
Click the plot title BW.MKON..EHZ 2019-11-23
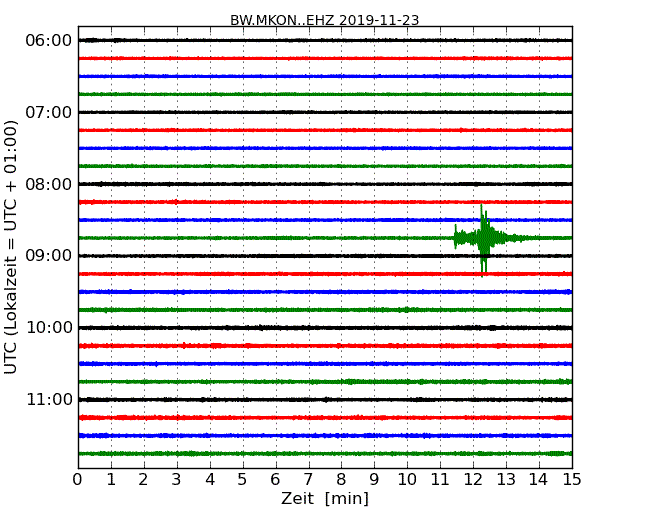[x=325, y=20]
